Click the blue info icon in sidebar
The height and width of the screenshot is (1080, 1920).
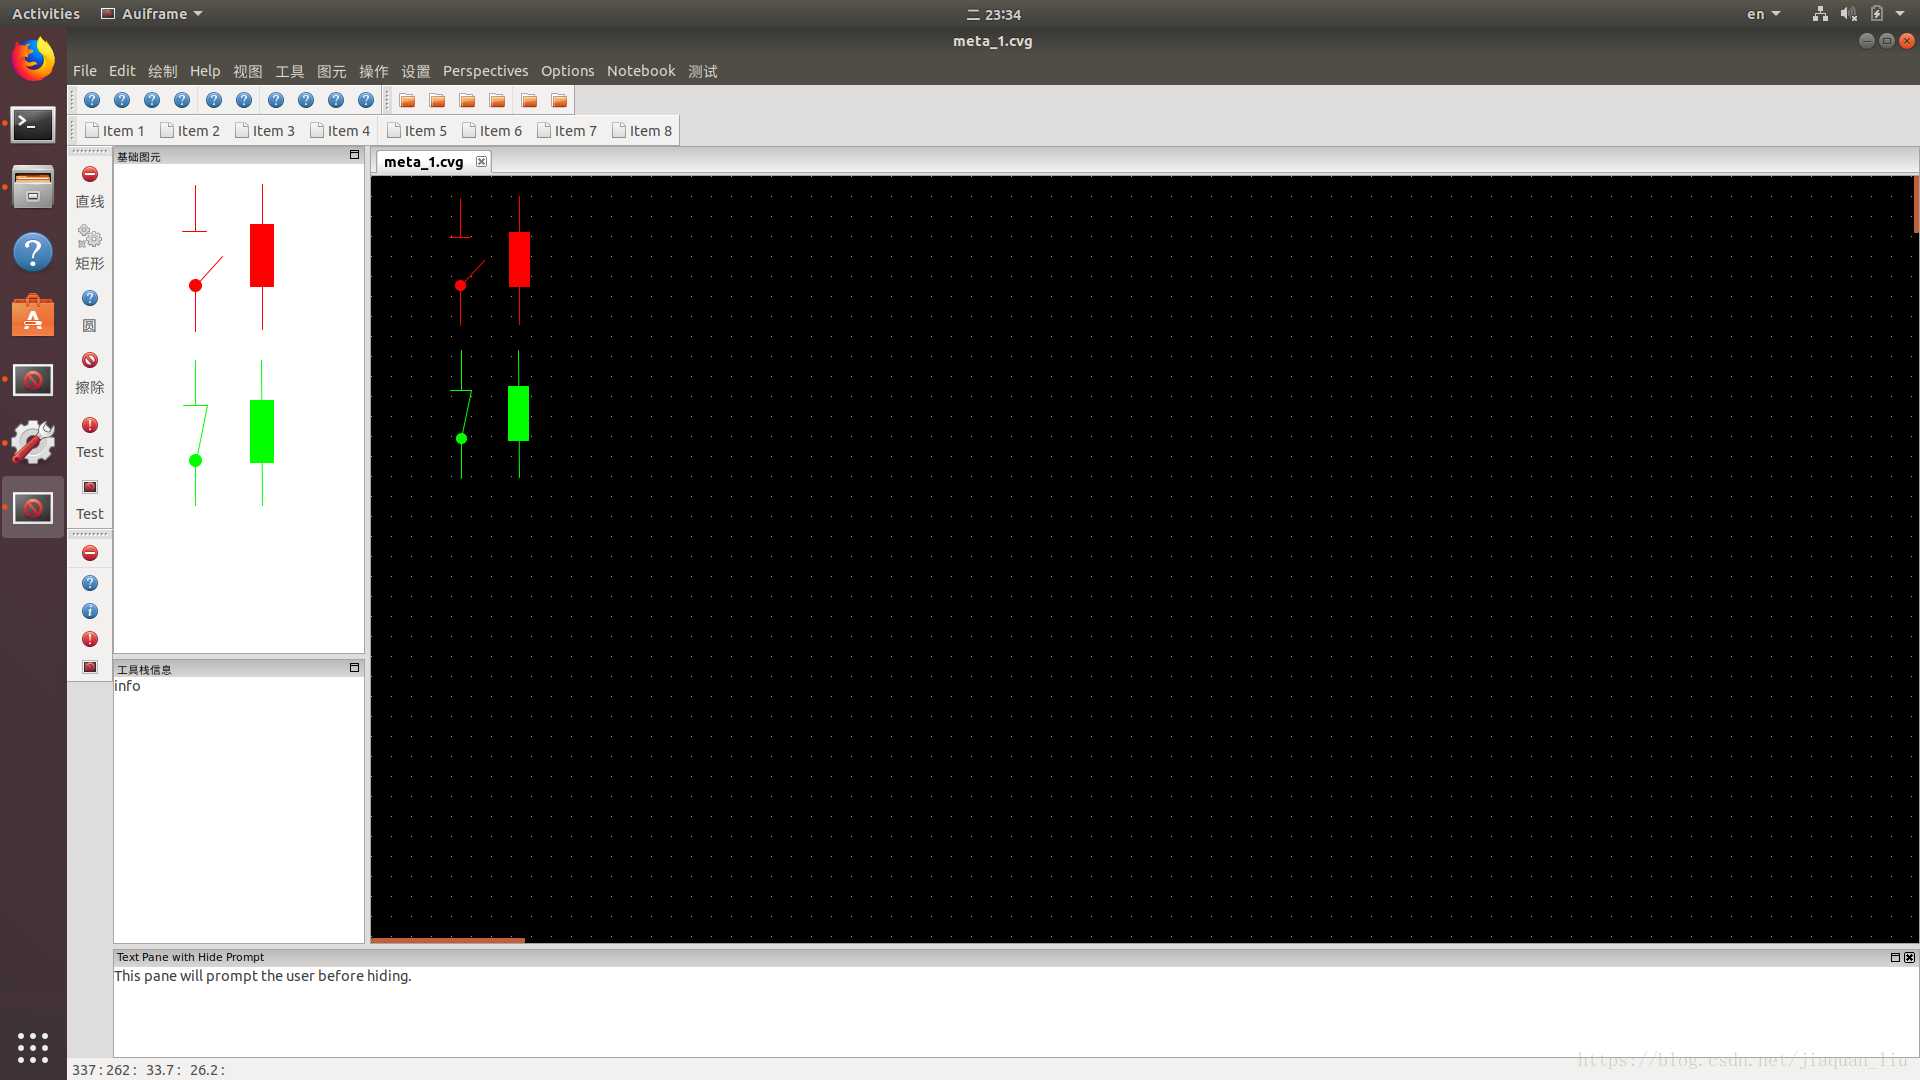(x=90, y=611)
